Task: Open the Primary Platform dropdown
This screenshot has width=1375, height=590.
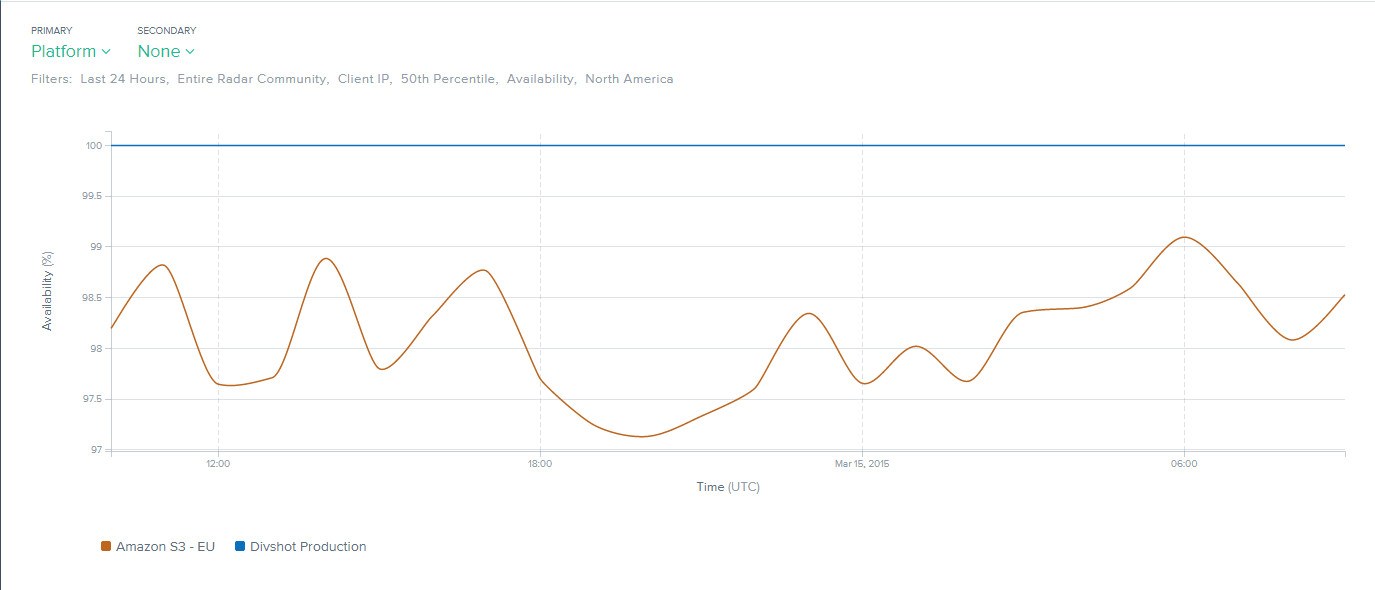Action: pyautogui.click(x=70, y=52)
